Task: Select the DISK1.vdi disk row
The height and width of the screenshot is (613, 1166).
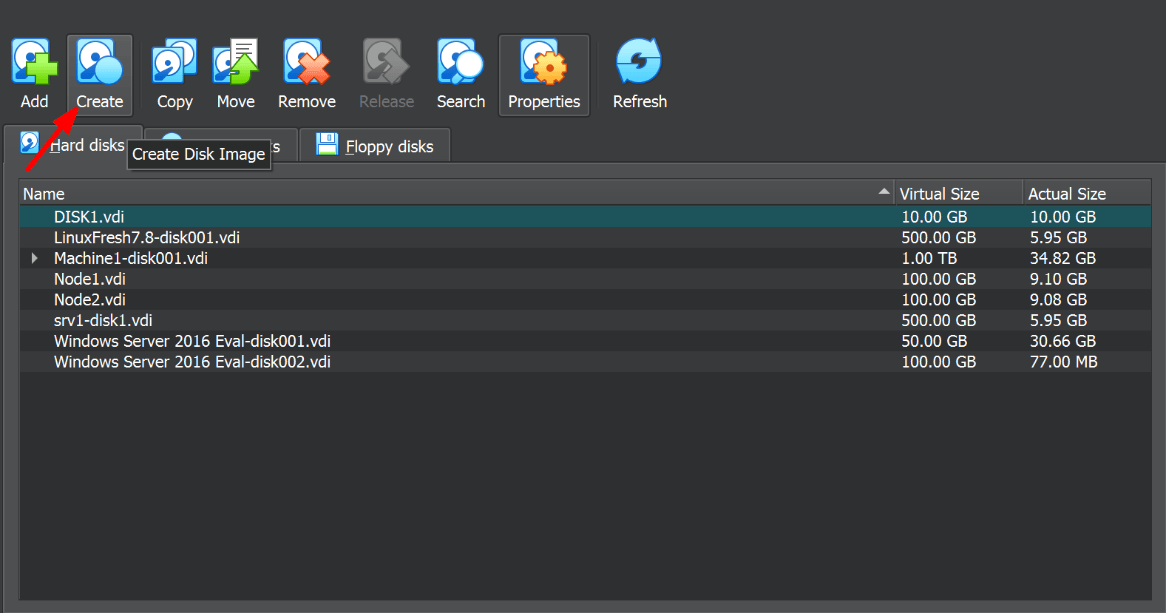Action: (x=89, y=216)
